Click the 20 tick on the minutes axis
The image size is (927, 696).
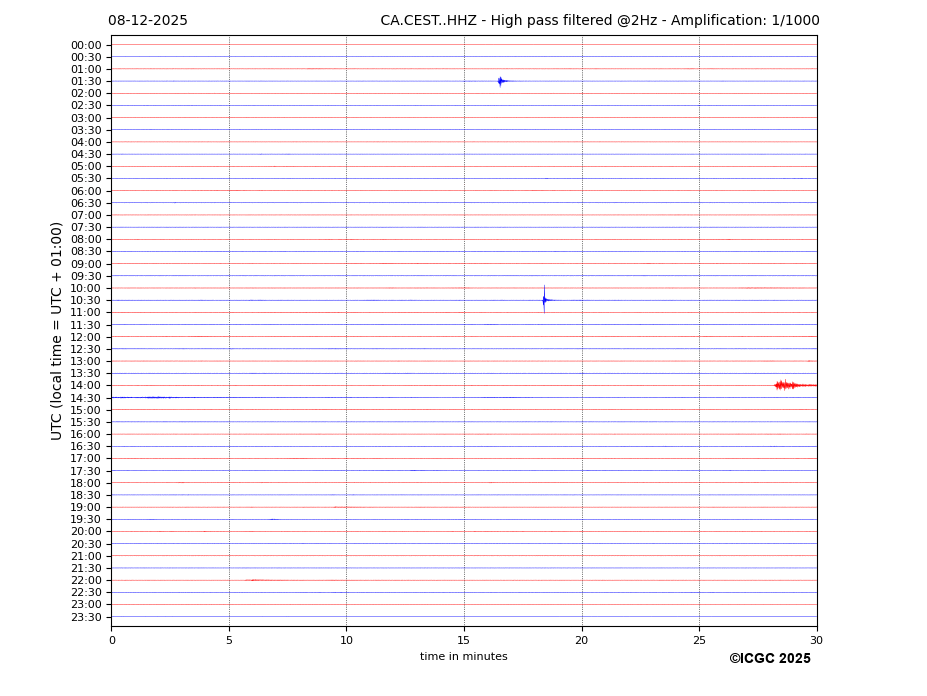[x=581, y=641]
